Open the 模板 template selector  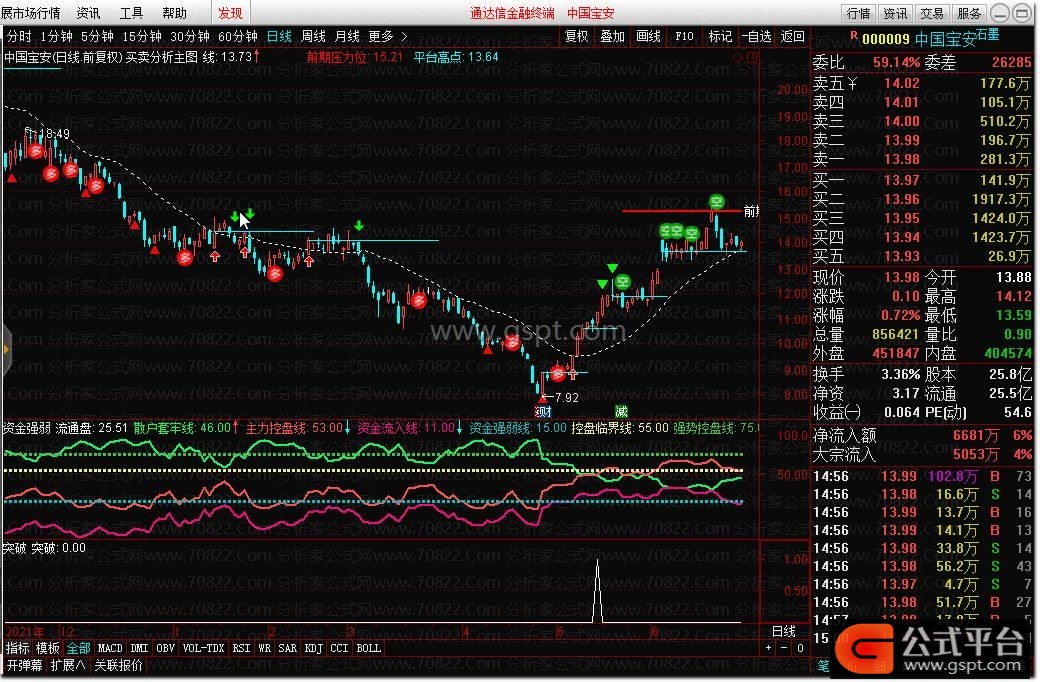pos(48,648)
